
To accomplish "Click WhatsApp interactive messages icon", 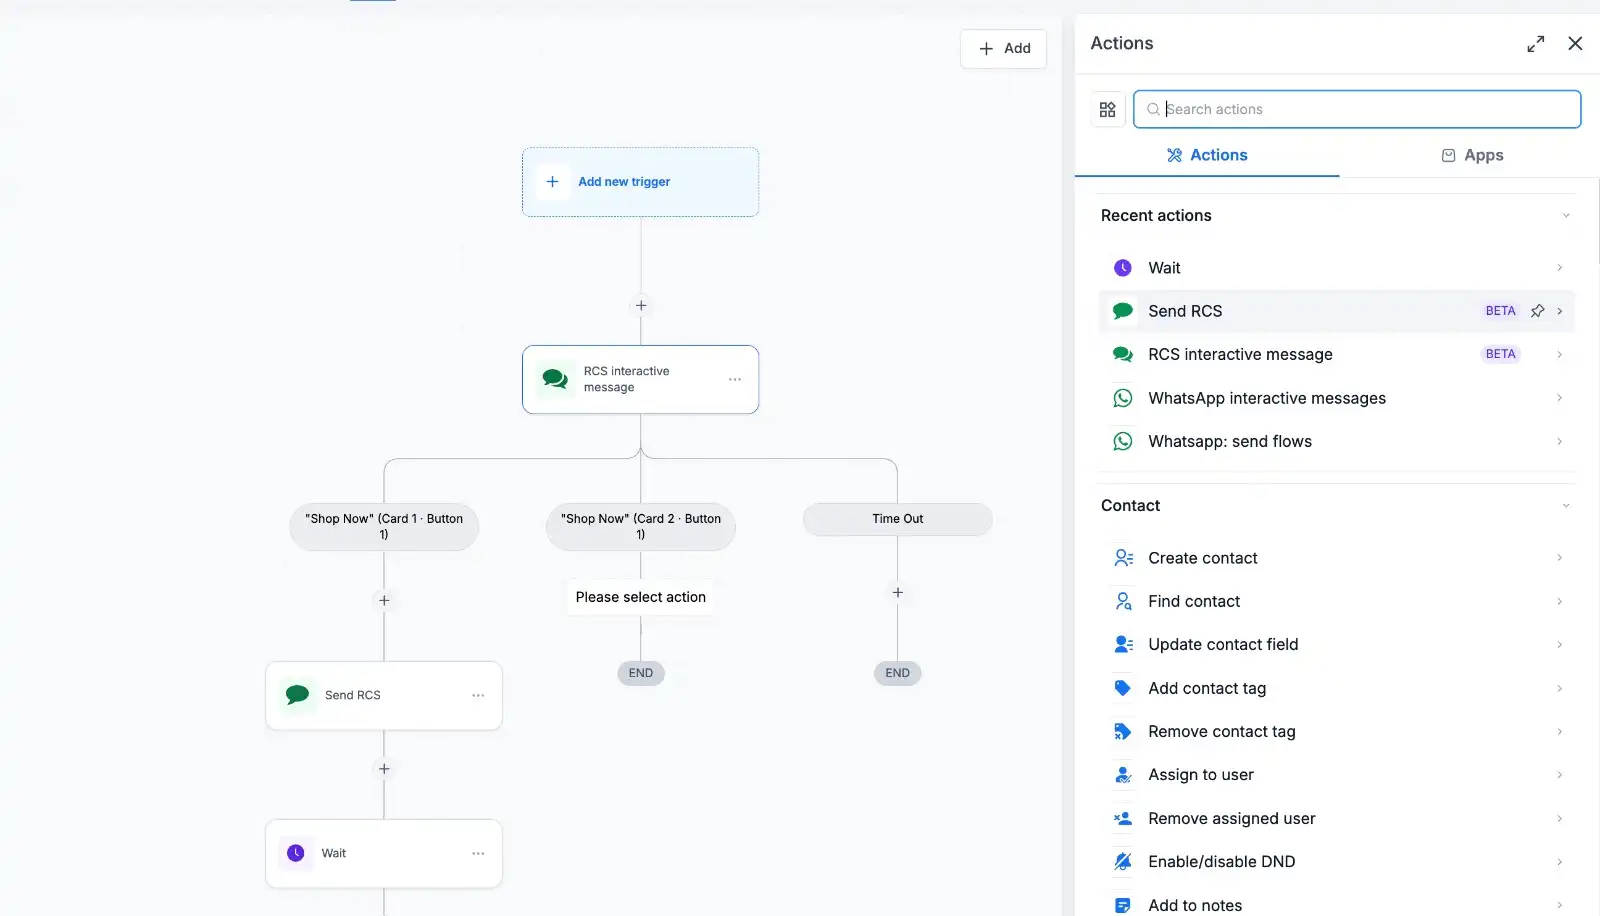I will point(1123,398).
